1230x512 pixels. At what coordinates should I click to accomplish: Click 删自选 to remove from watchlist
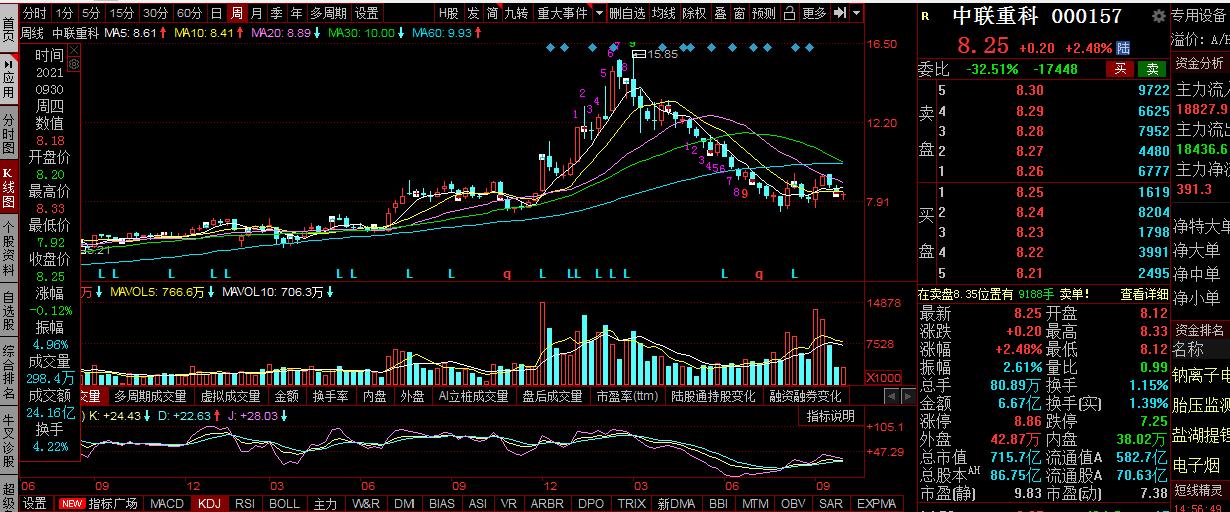click(x=627, y=13)
